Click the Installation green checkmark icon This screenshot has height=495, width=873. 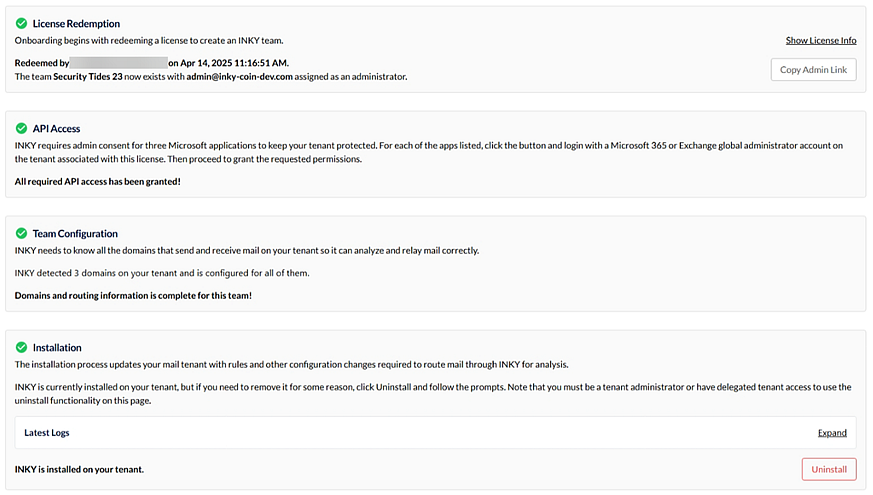21,348
